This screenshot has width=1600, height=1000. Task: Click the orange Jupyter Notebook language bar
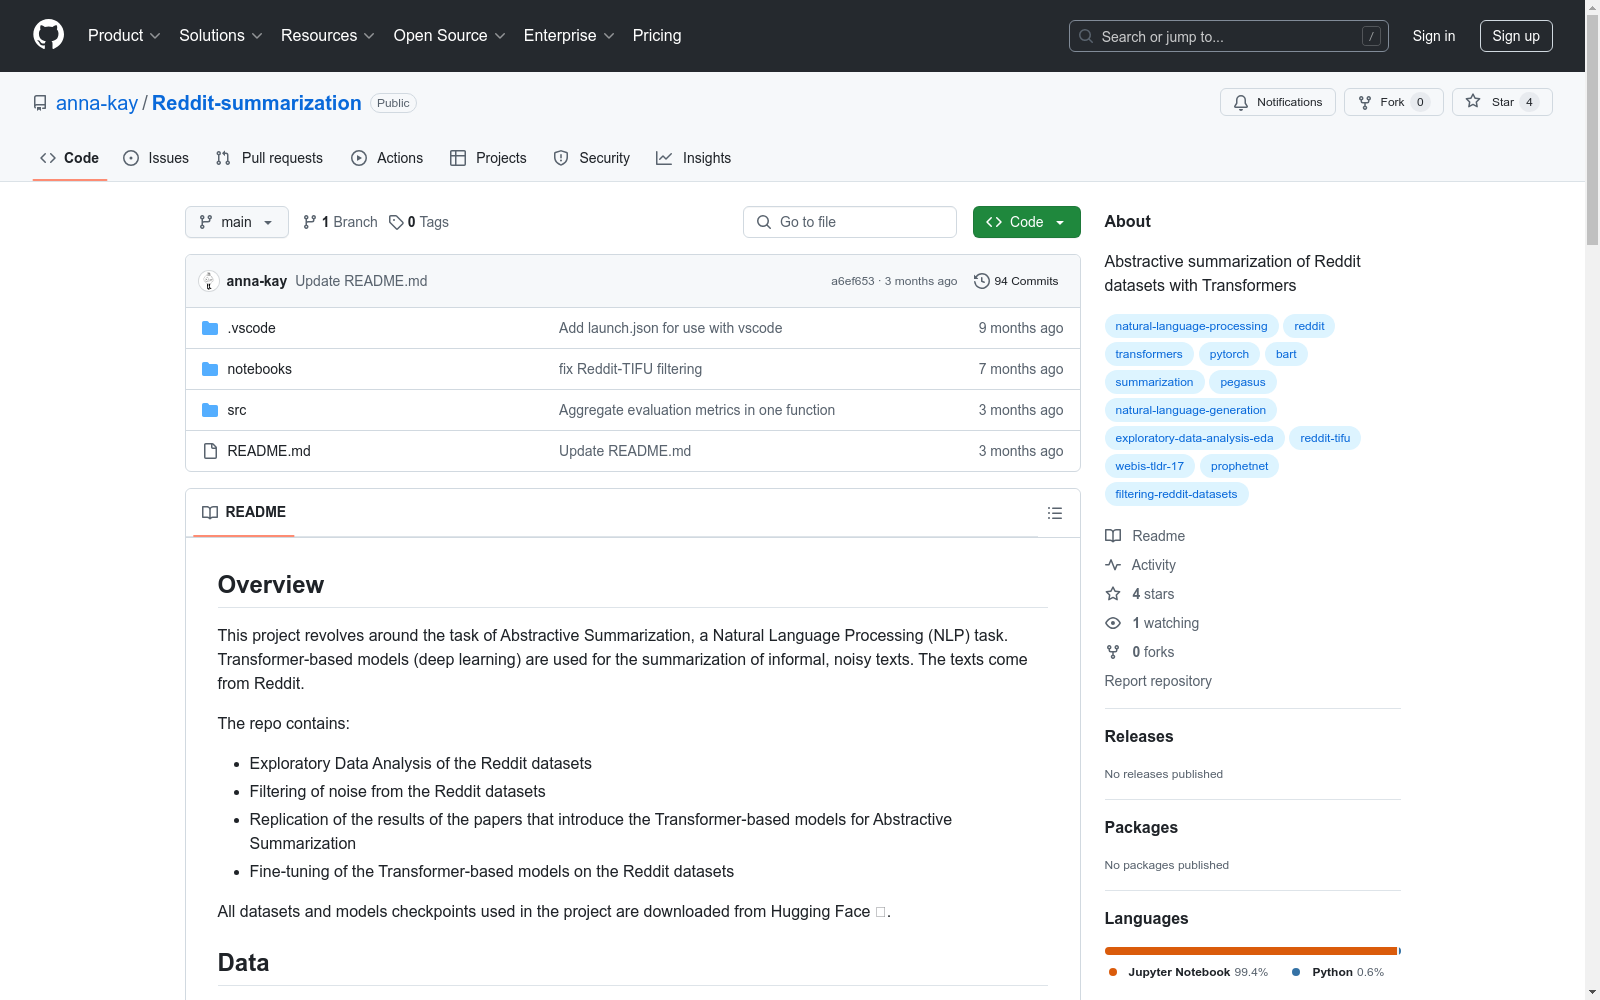click(1251, 951)
